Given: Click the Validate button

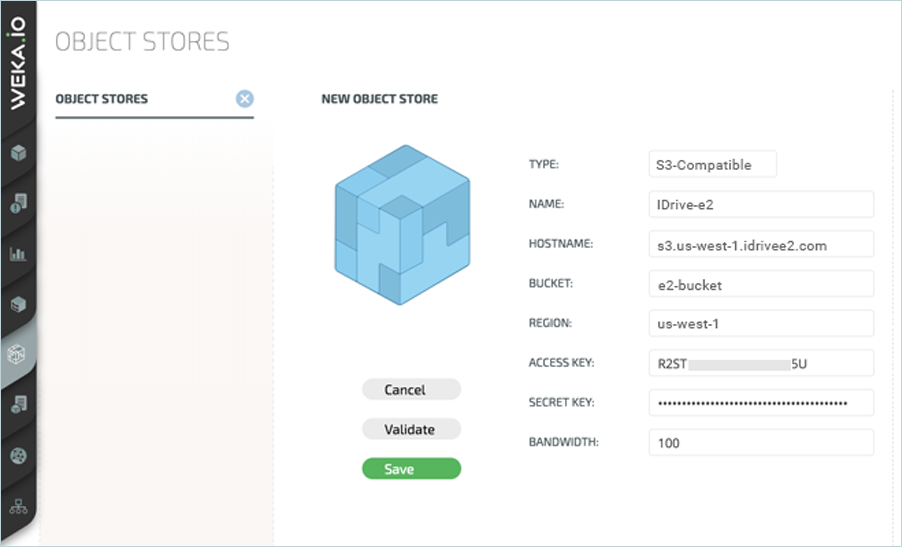Looking at the screenshot, I should [x=411, y=429].
